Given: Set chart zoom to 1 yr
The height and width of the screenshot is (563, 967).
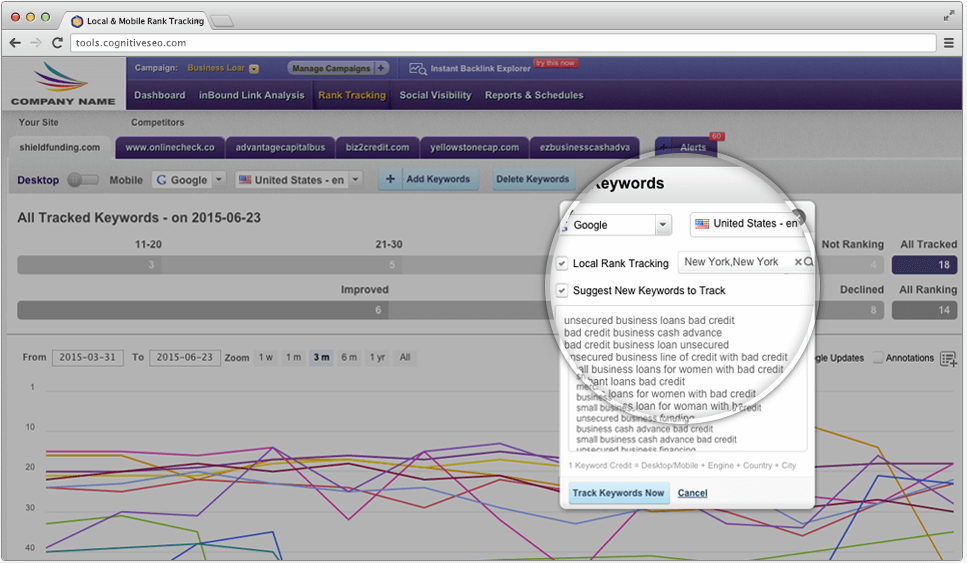Looking at the screenshot, I should [x=377, y=357].
